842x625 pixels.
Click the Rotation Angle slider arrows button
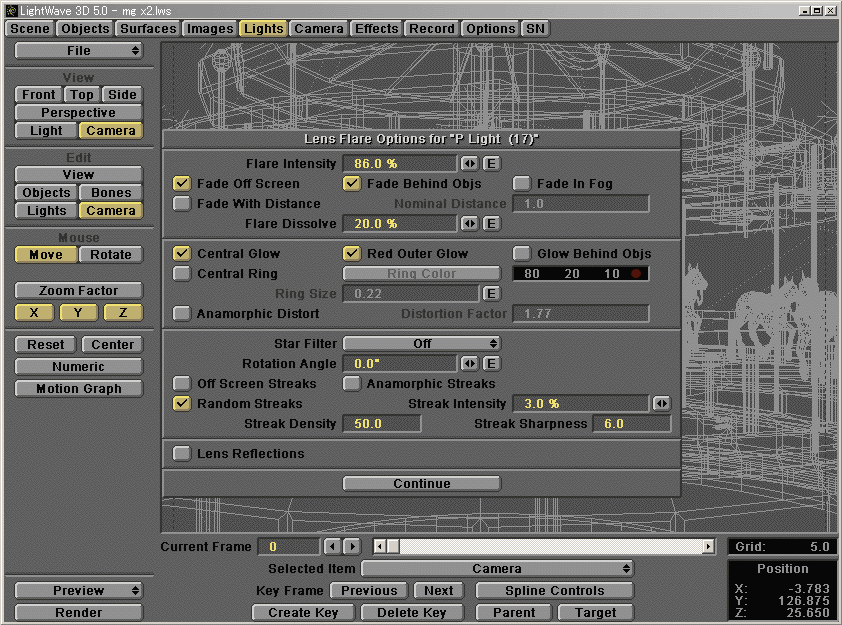coord(469,363)
